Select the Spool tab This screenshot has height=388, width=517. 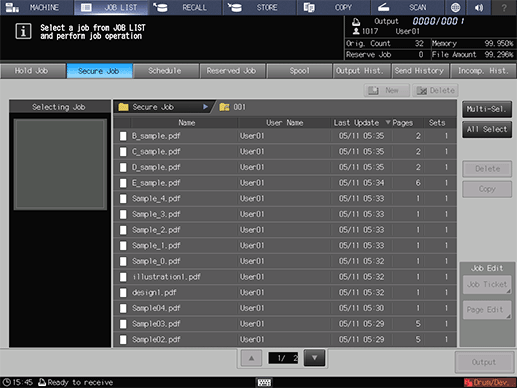point(299,71)
